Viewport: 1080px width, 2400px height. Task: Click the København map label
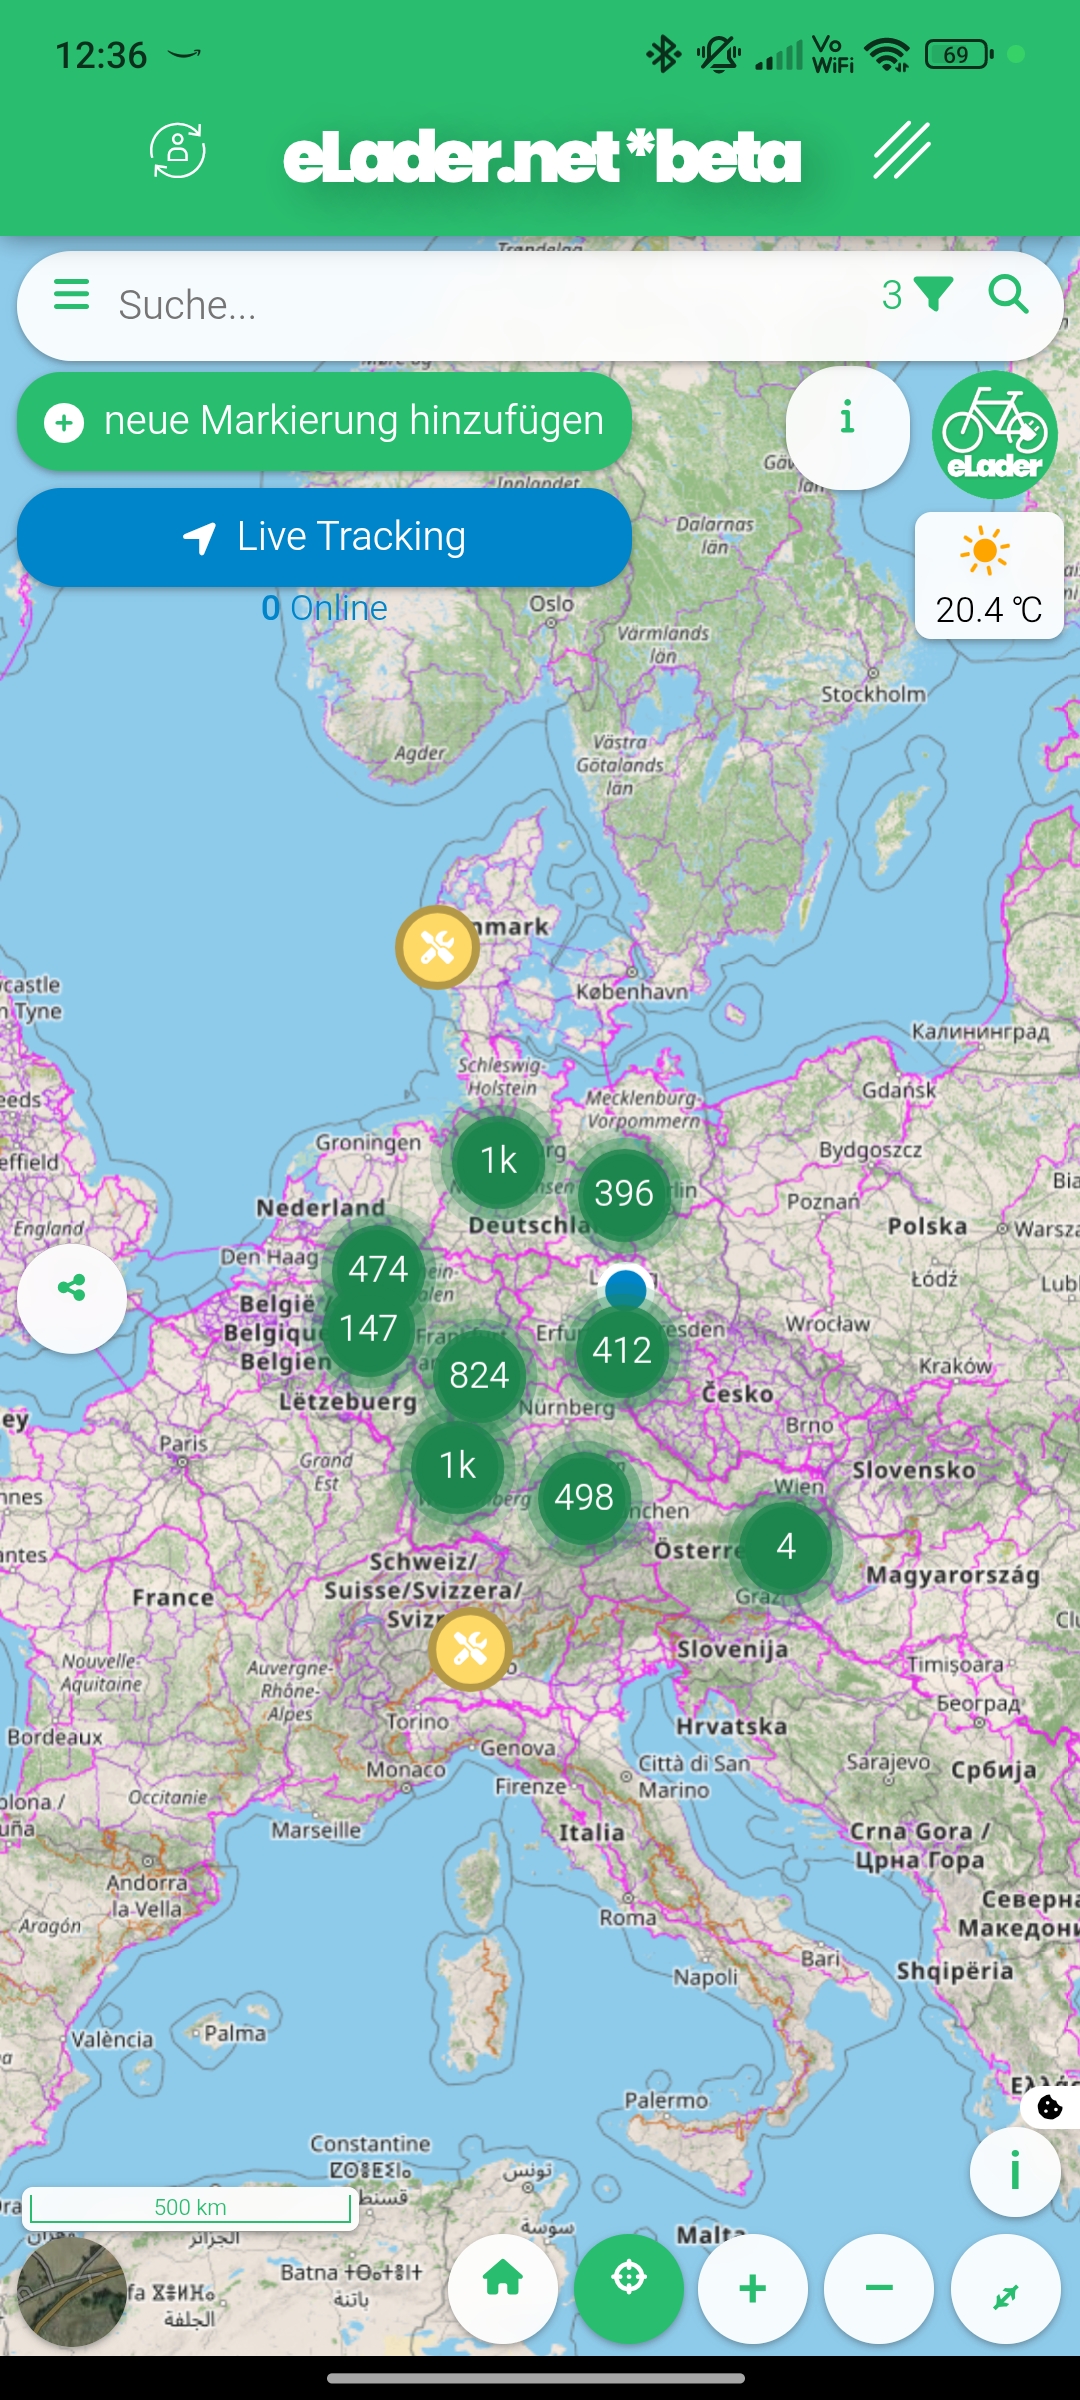pos(632,991)
